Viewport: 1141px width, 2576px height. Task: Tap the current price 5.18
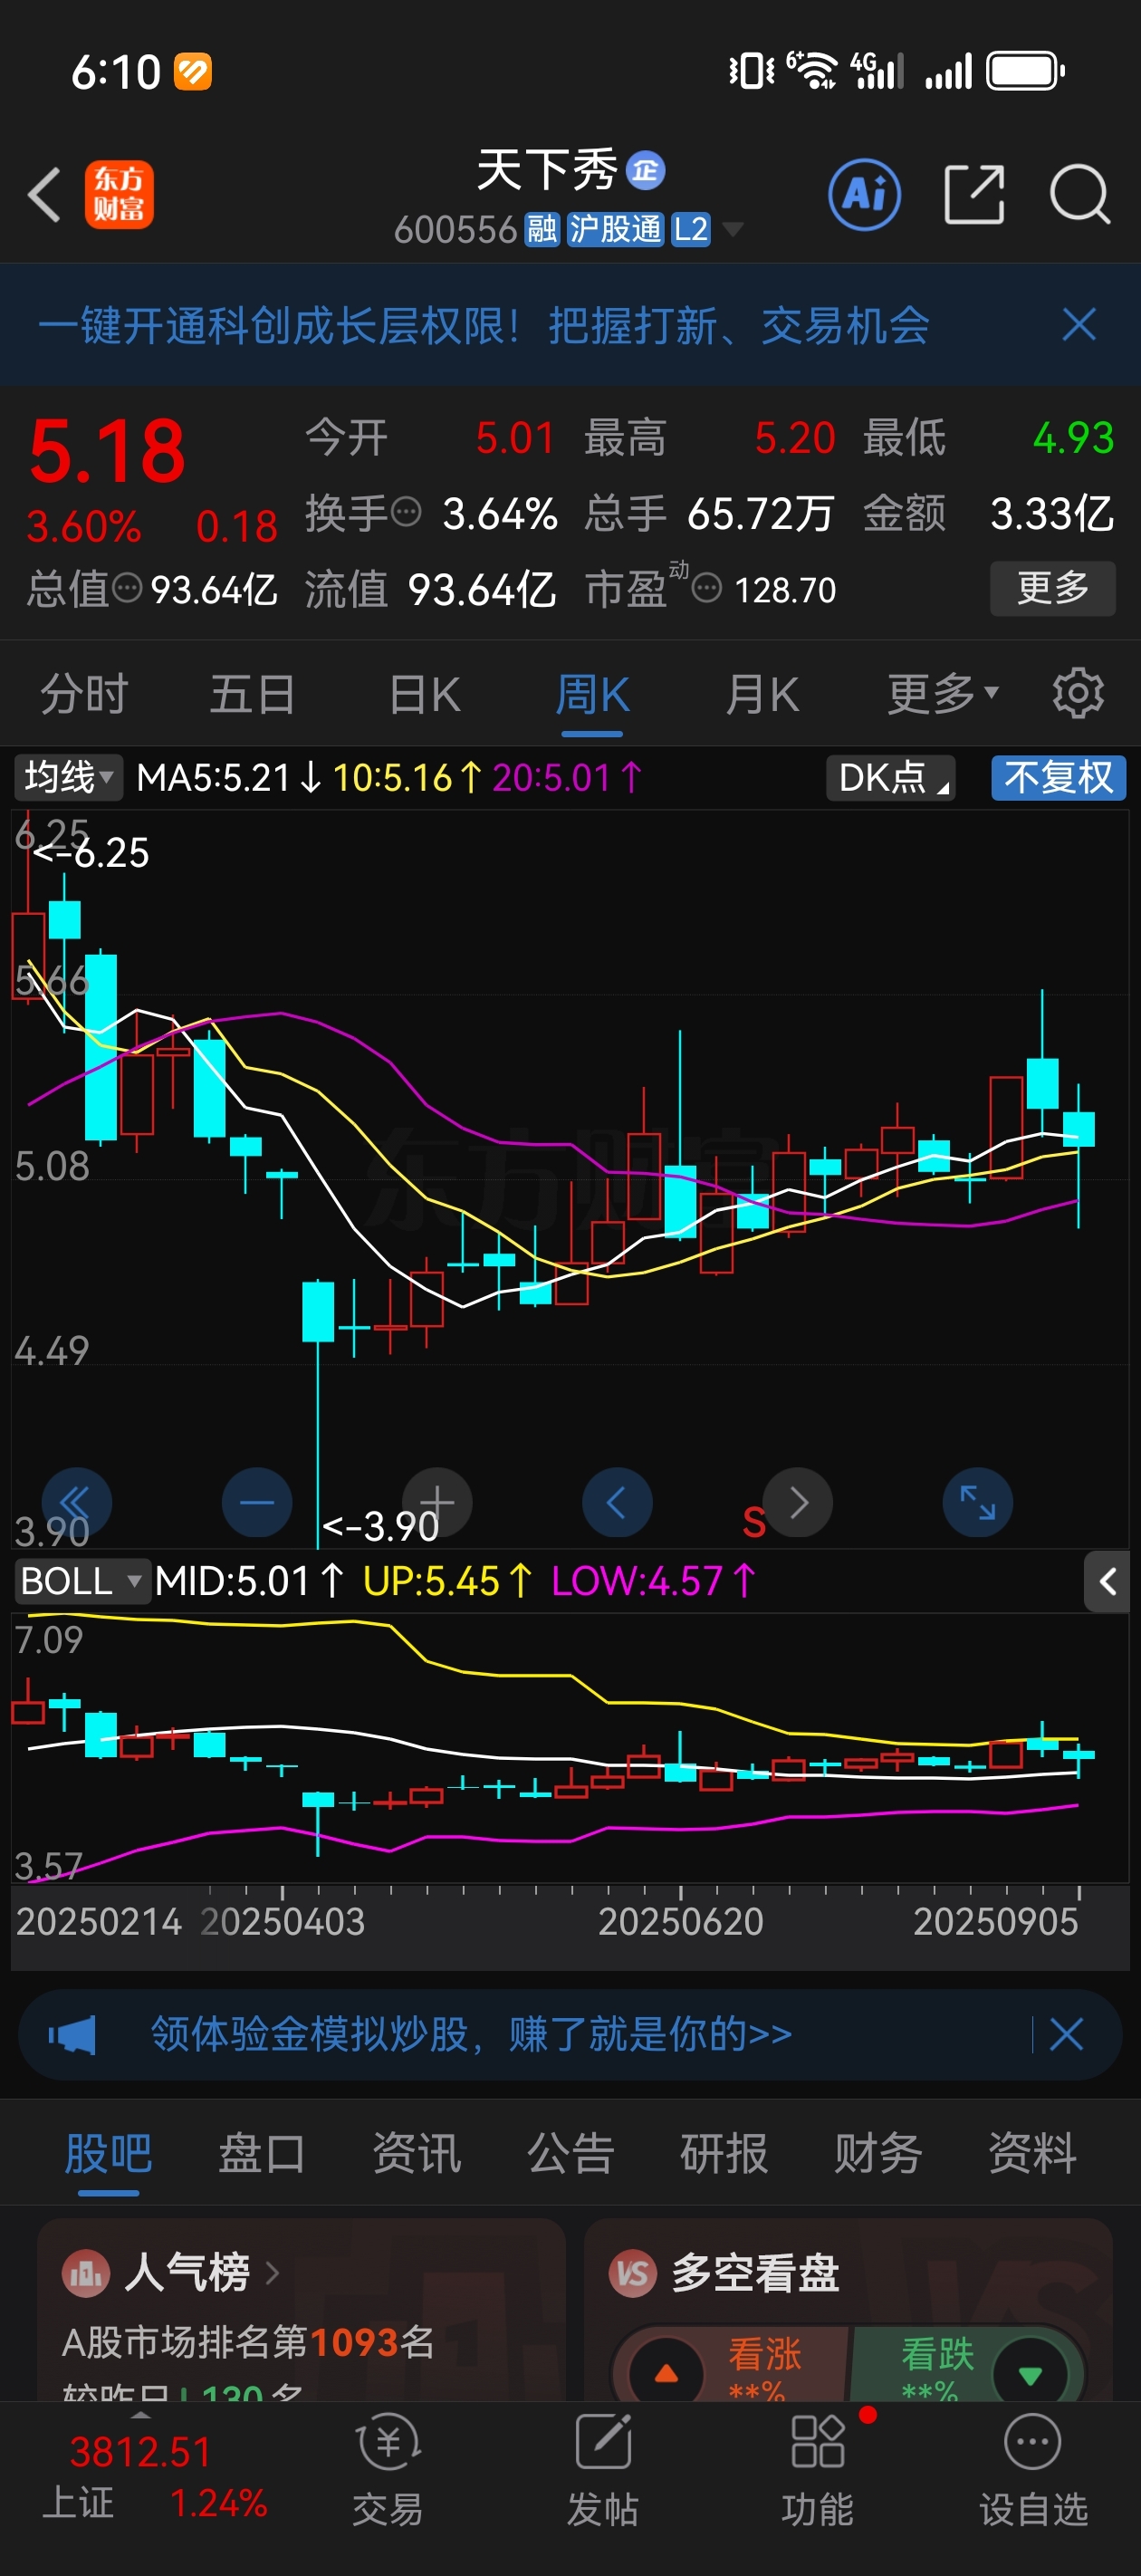tap(107, 451)
